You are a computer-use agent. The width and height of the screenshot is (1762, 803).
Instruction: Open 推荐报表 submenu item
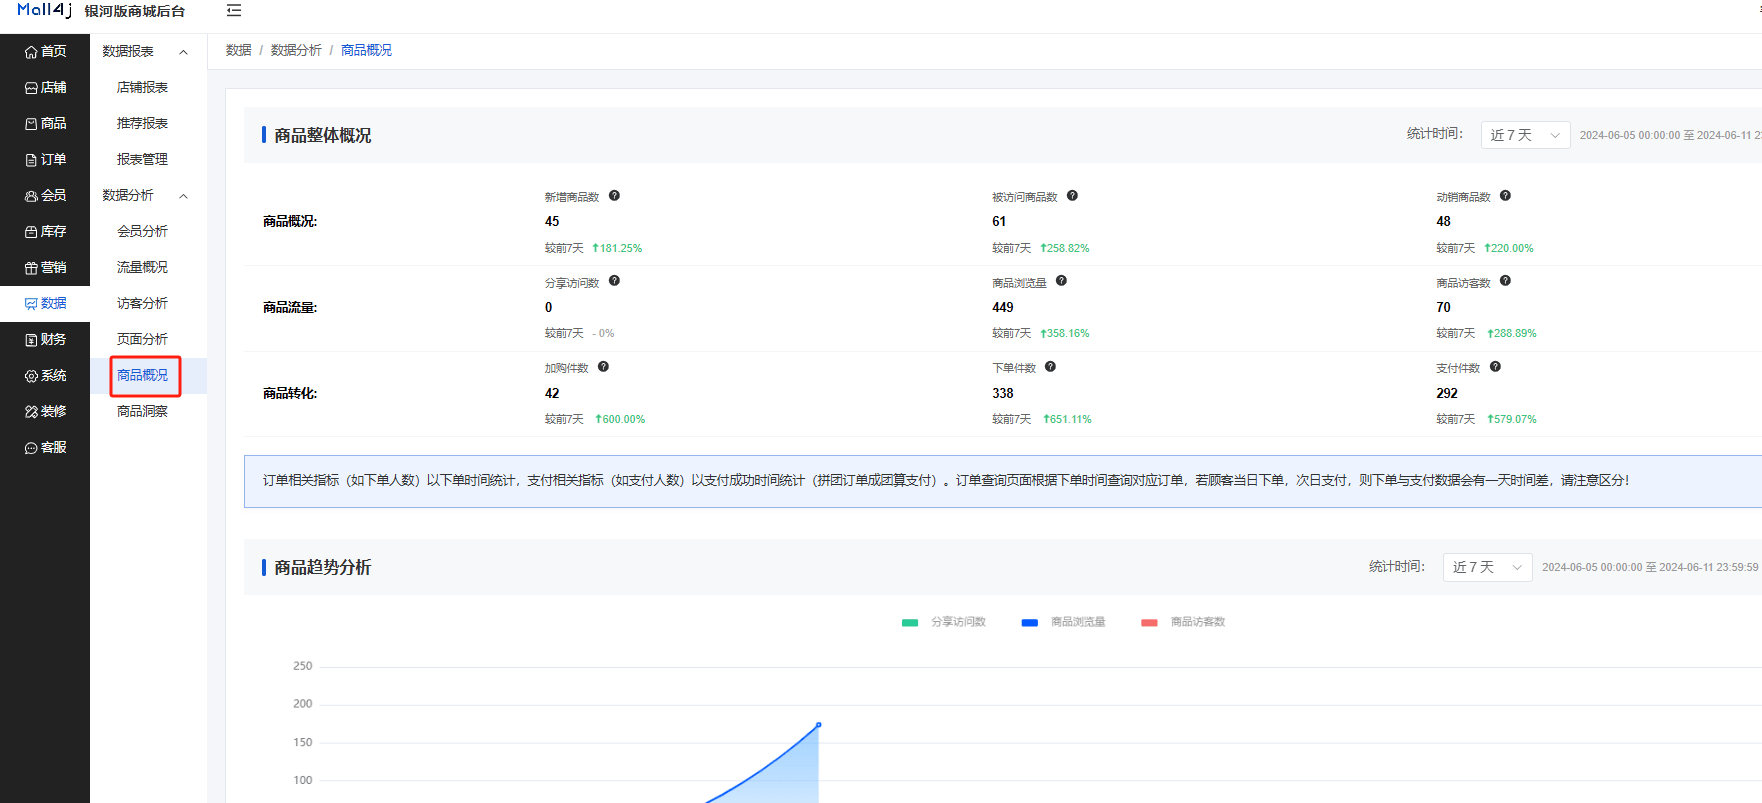point(142,123)
